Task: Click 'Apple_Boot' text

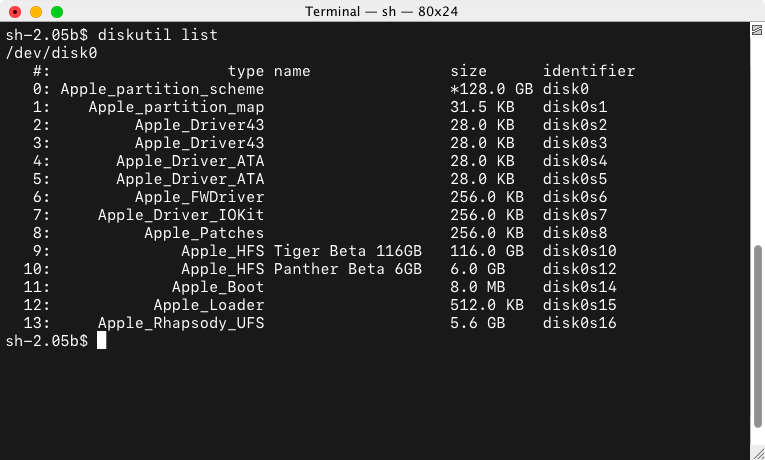Action: pyautogui.click(x=218, y=287)
